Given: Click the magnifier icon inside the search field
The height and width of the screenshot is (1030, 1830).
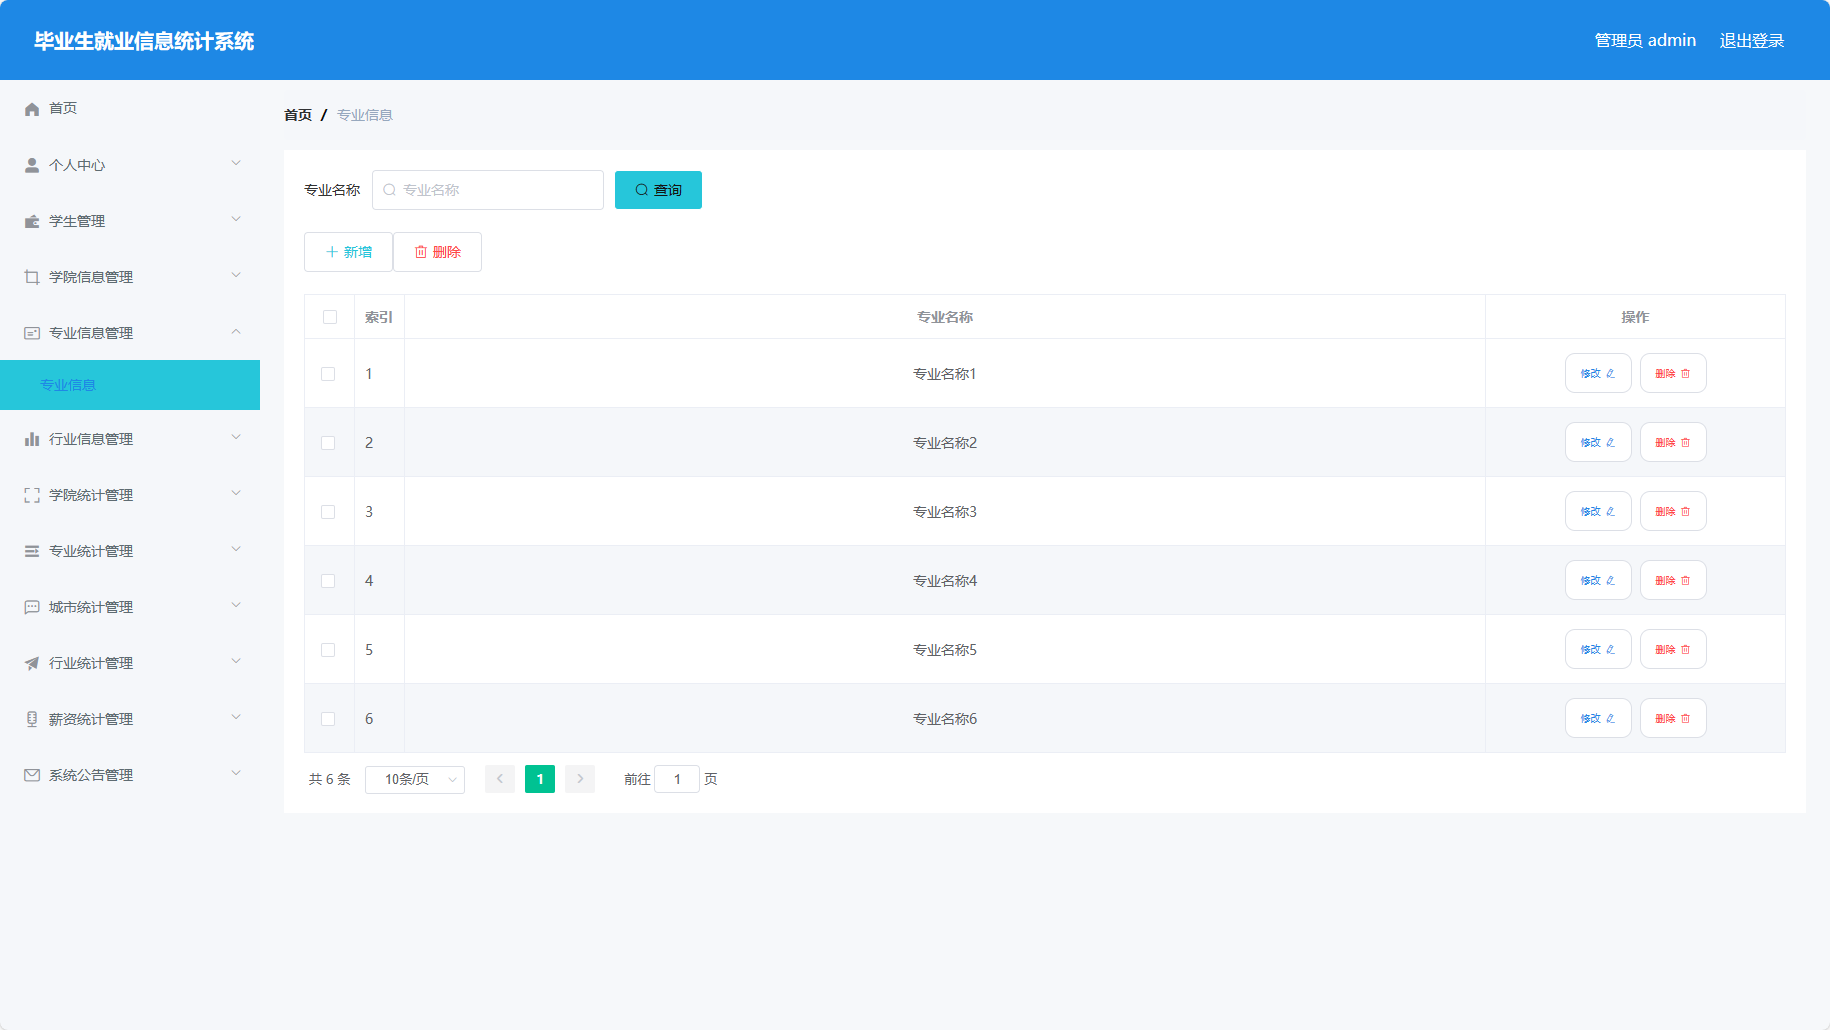Looking at the screenshot, I should 390,190.
